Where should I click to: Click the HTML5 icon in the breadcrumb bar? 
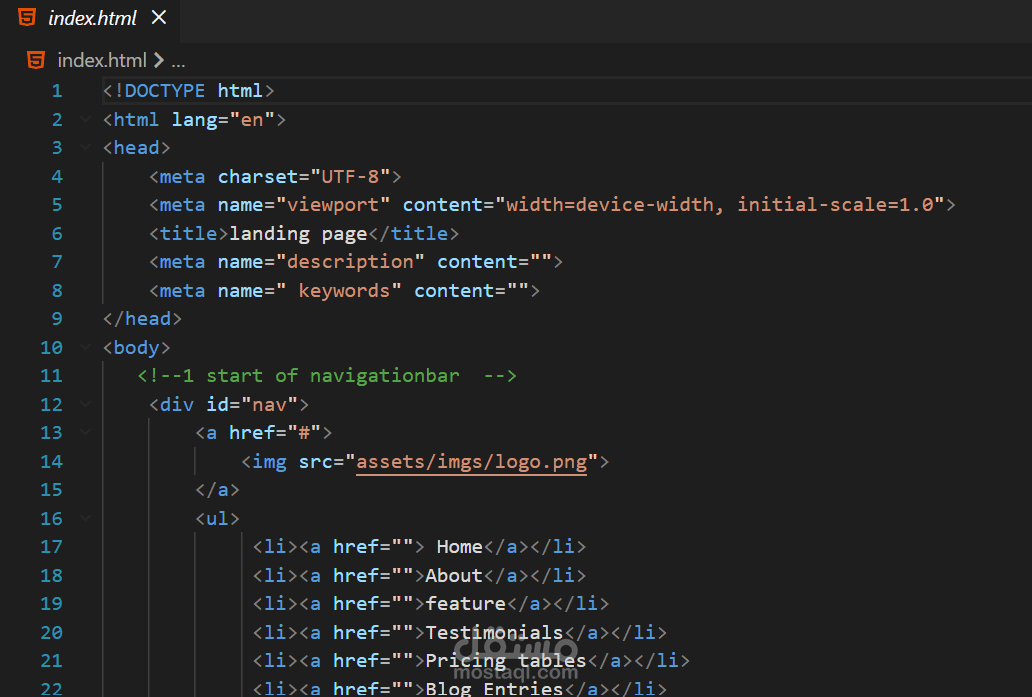(35, 60)
